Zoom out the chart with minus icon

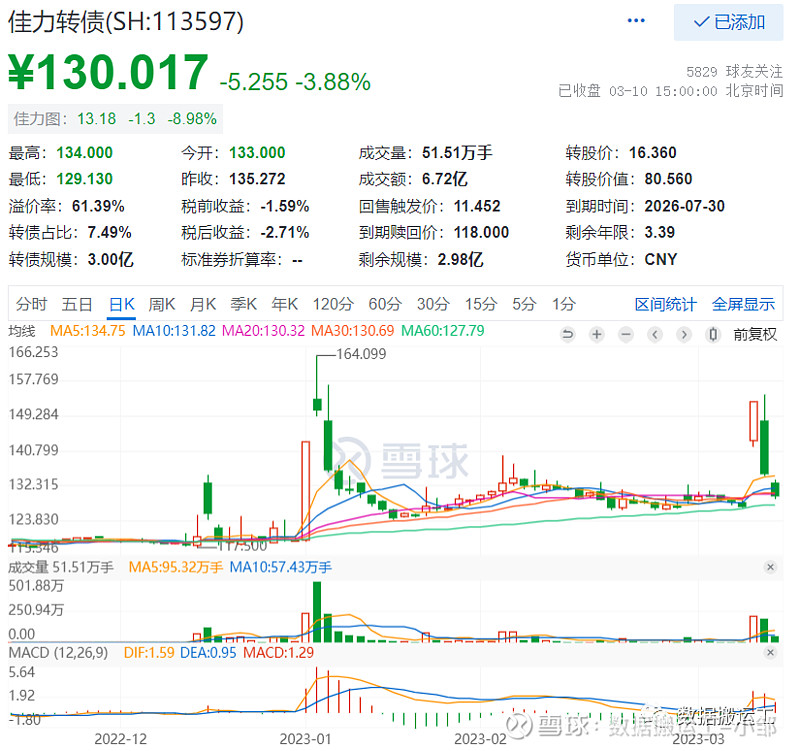pos(626,335)
